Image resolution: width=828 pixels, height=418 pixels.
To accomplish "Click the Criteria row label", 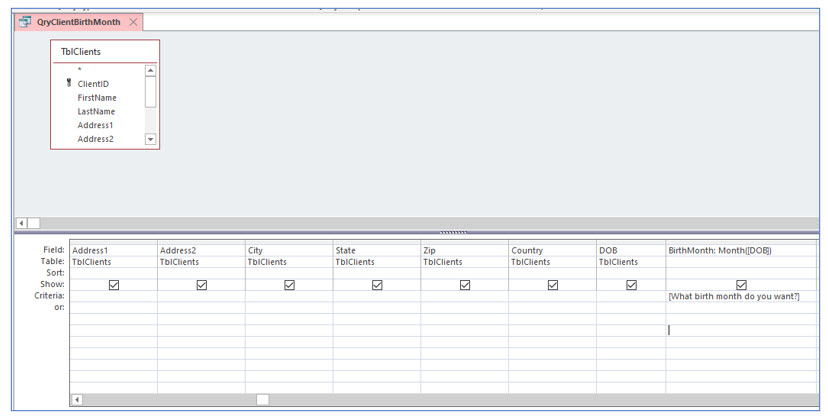I will tap(50, 296).
